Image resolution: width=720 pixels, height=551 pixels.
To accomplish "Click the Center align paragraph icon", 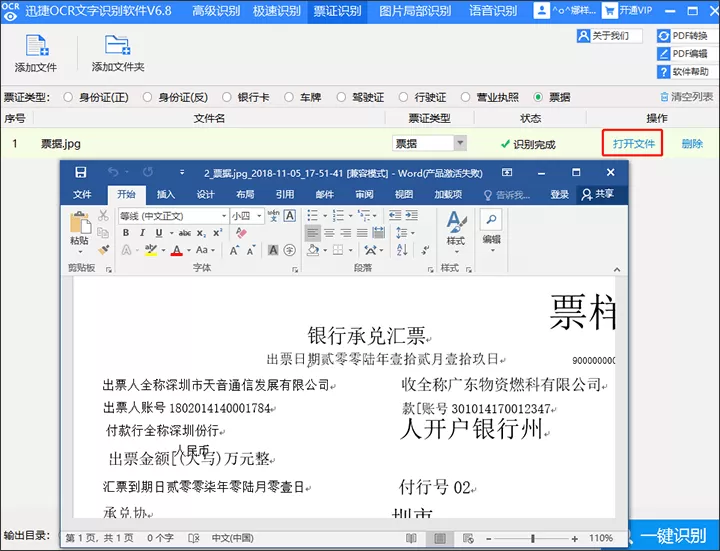I will (x=329, y=233).
